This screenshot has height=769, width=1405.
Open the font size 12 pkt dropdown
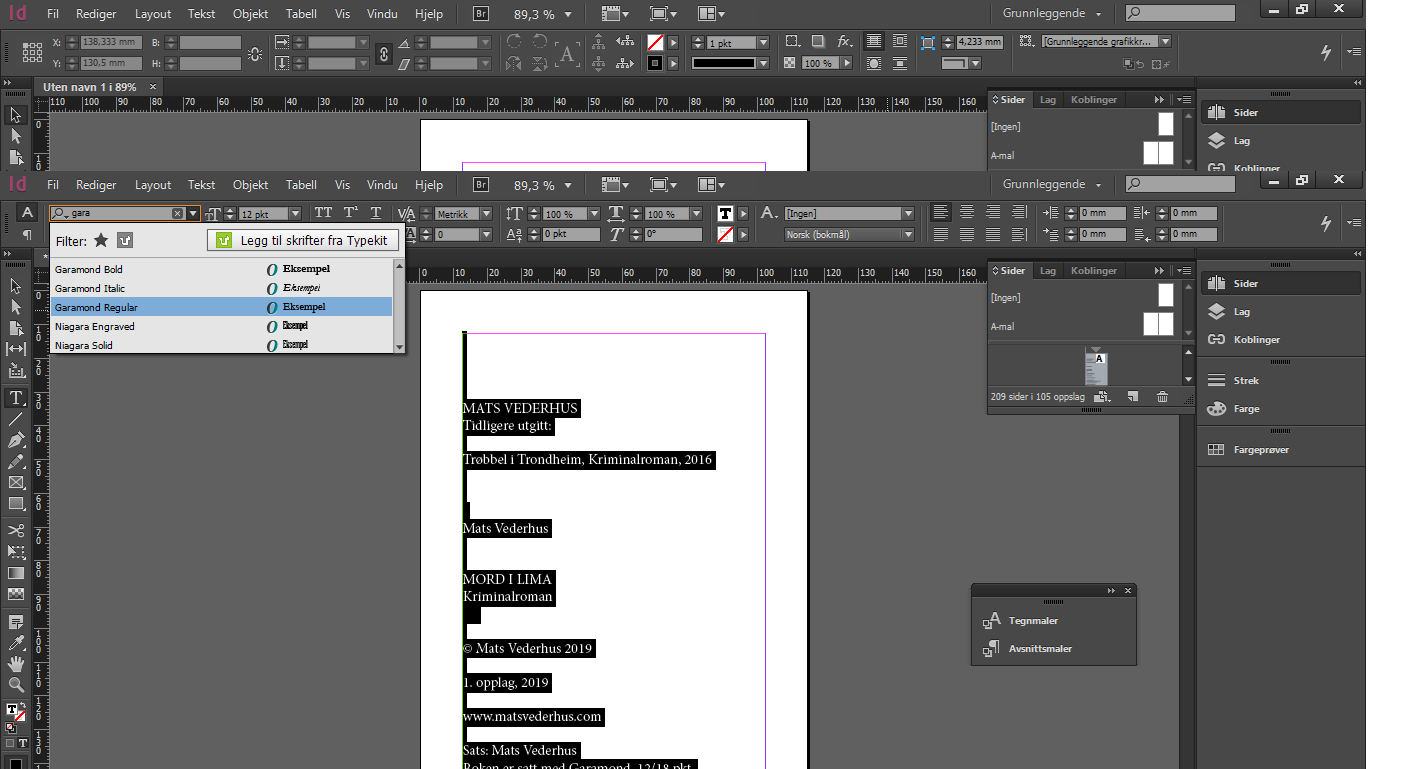[295, 214]
